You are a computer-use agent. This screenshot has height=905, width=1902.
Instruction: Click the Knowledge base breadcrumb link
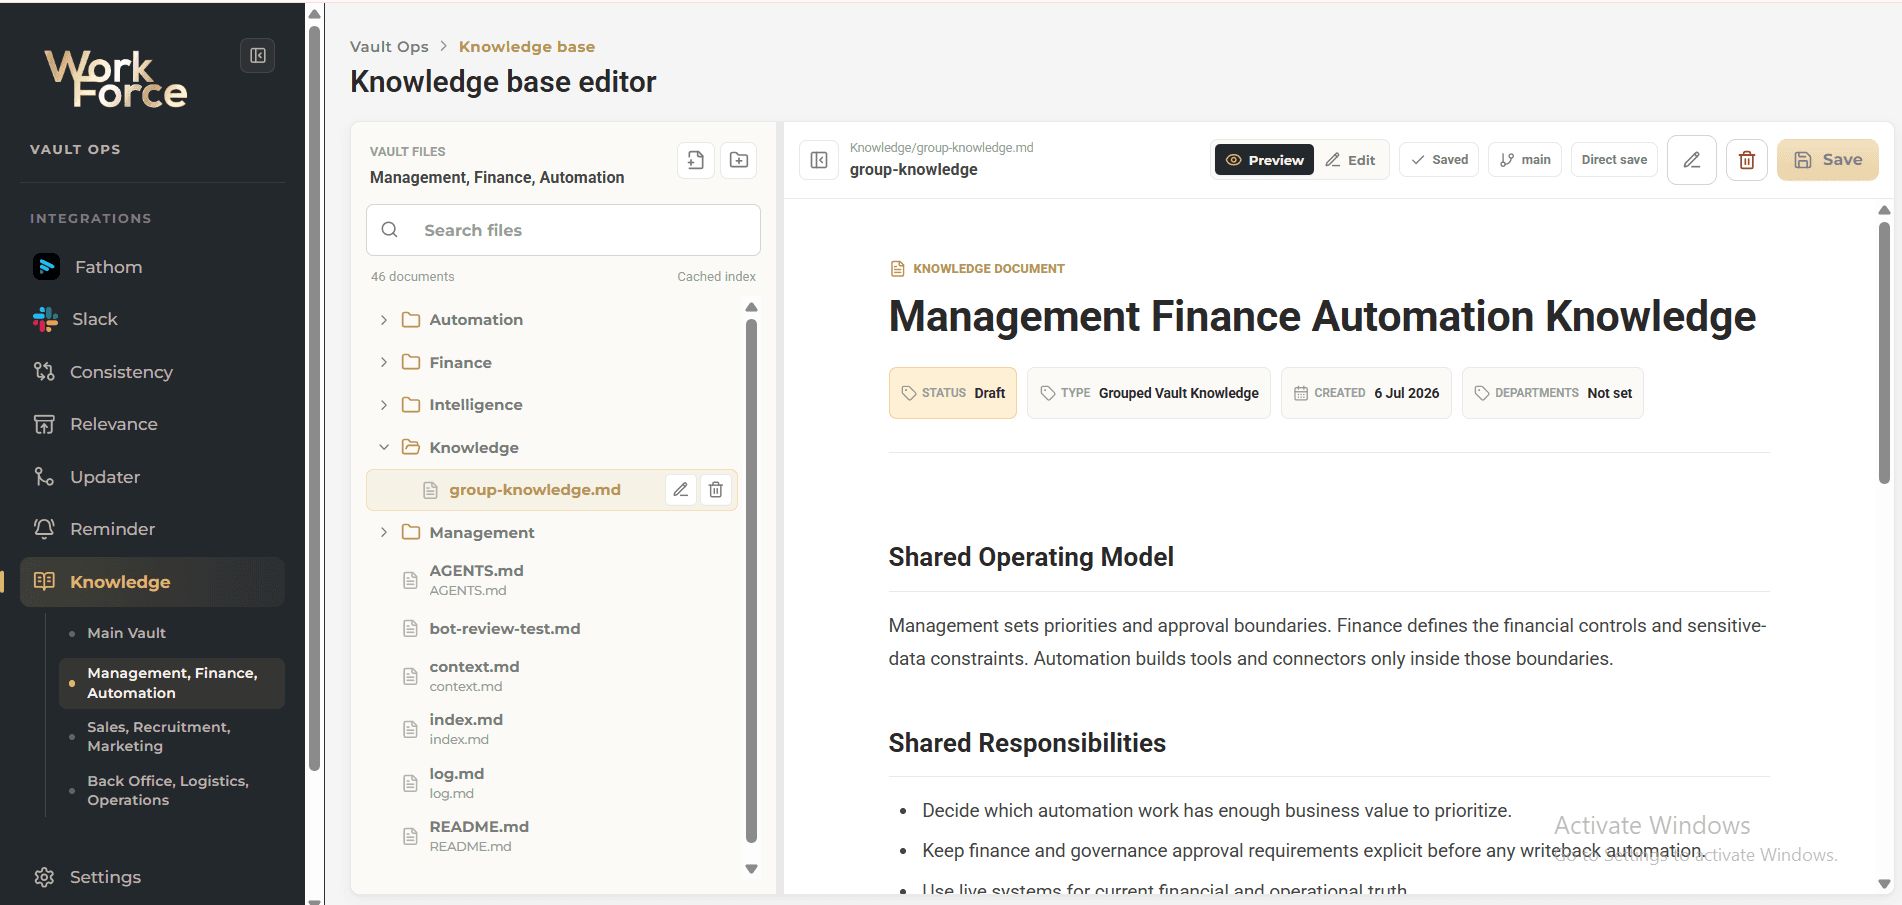pos(527,47)
